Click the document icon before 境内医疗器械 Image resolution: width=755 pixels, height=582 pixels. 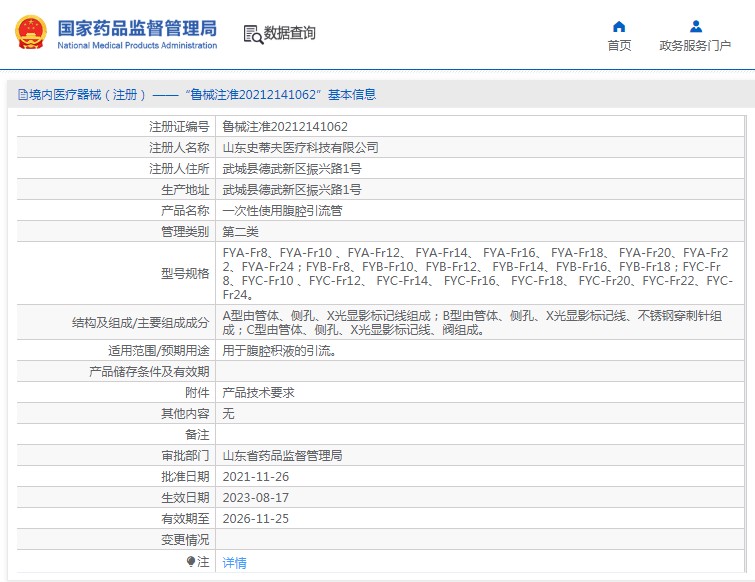23,94
